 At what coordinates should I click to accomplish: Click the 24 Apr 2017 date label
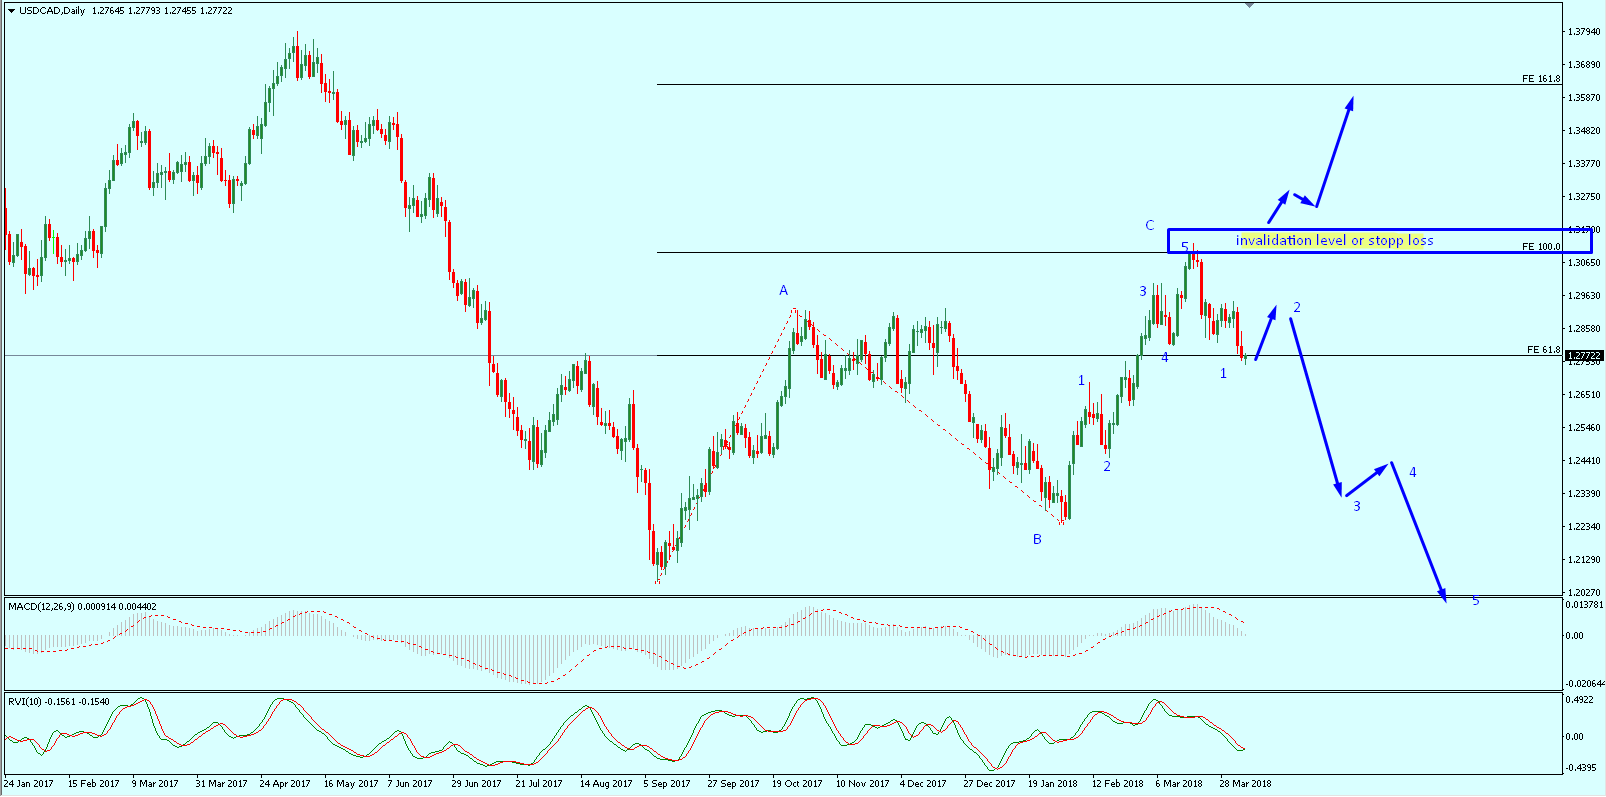click(x=285, y=784)
